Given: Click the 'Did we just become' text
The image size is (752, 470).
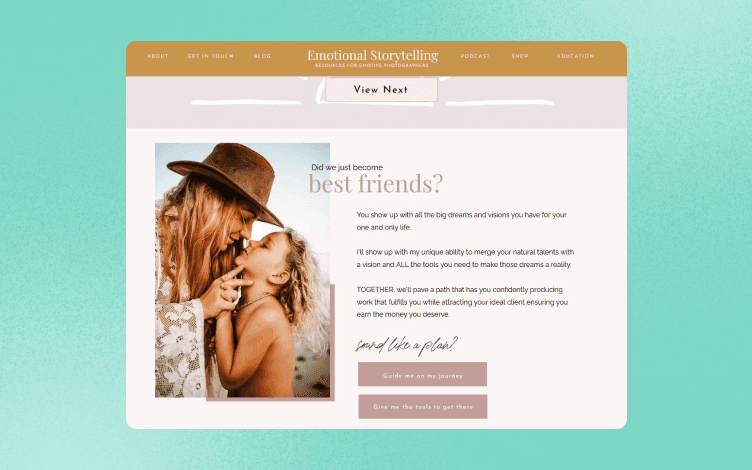Looking at the screenshot, I should point(347,167).
